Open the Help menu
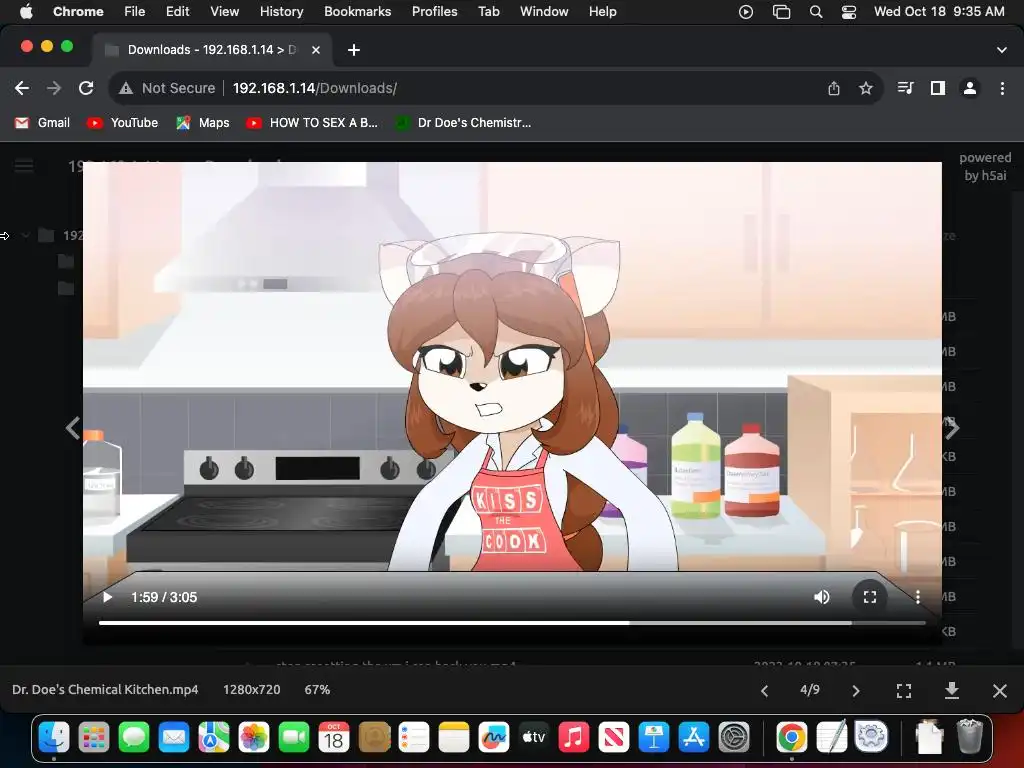Screen dimensions: 1024x768 click(x=602, y=11)
